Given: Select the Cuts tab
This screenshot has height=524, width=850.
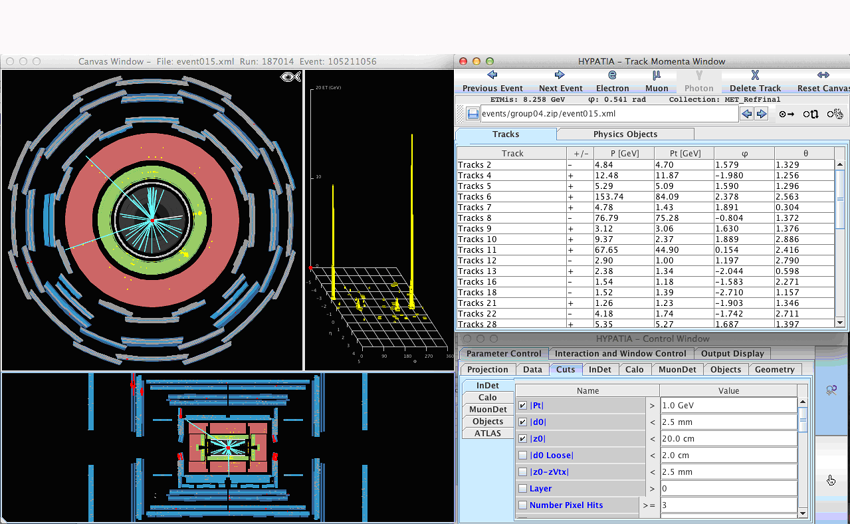Looking at the screenshot, I should coord(565,370).
